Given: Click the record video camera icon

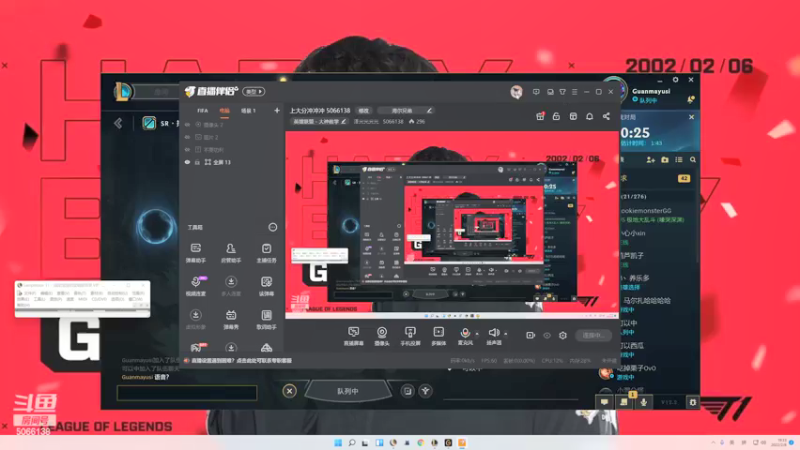Looking at the screenshot, I should (x=530, y=335).
